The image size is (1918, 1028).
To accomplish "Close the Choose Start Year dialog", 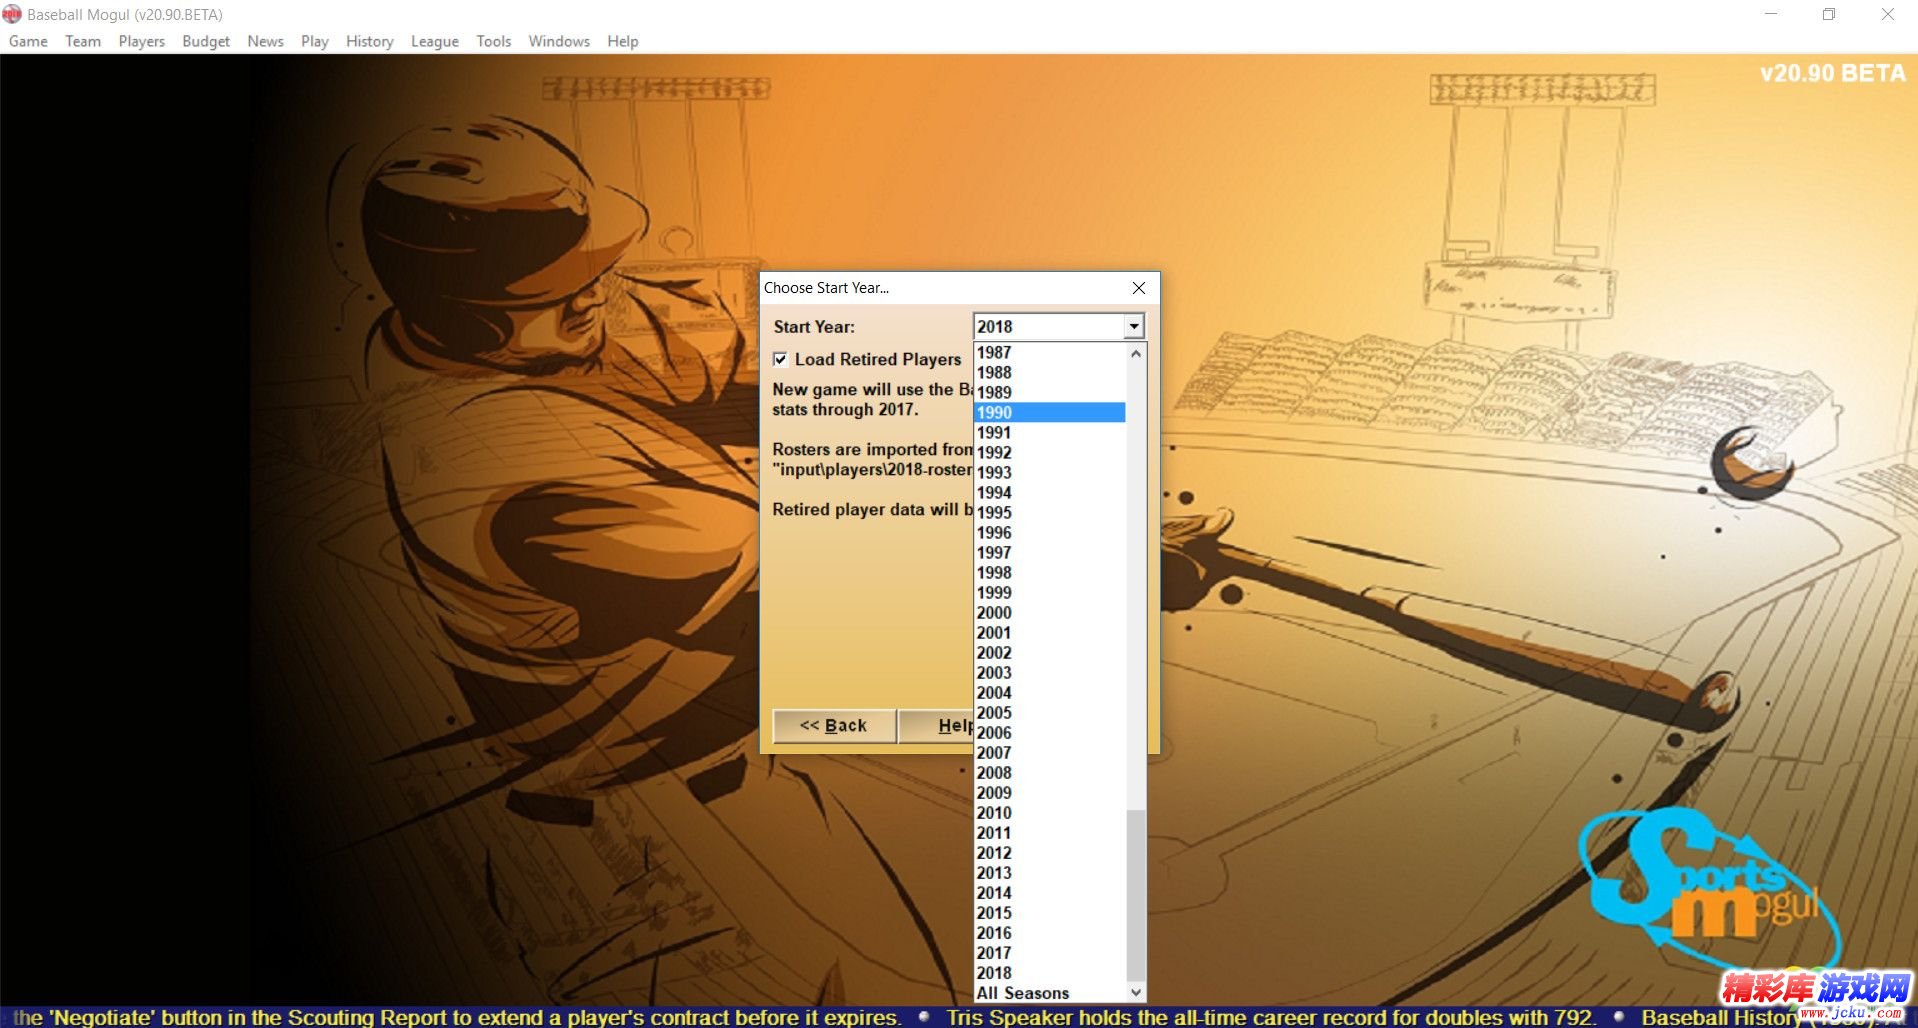I will coord(1138,288).
